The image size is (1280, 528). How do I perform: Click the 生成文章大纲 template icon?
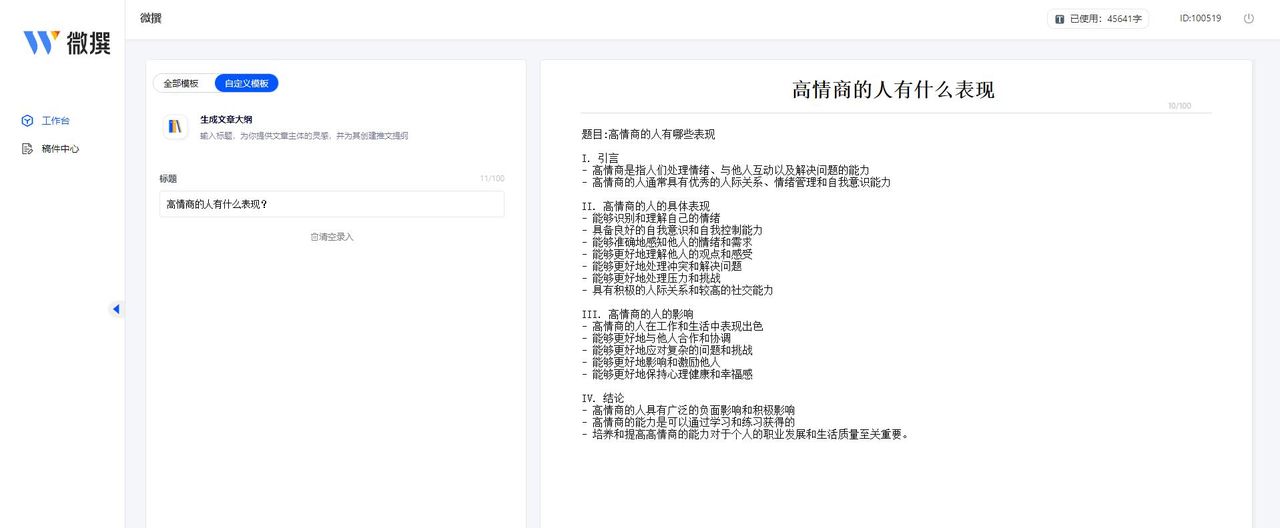[175, 126]
